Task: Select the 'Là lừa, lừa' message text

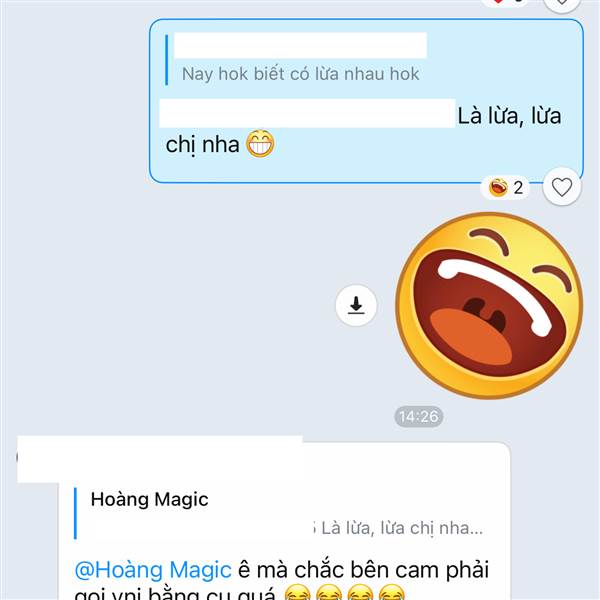Action: 509,116
